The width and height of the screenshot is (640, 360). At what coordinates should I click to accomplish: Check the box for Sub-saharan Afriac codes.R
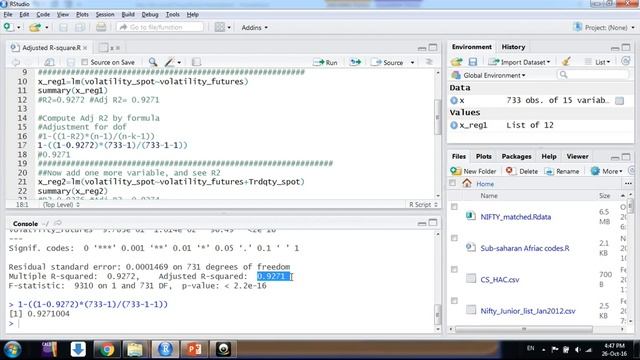pyautogui.click(x=454, y=238)
